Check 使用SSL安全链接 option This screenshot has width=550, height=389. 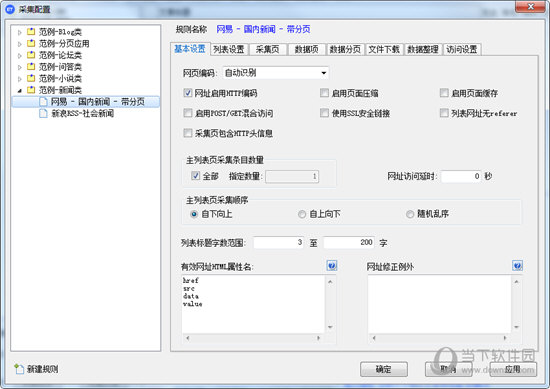[x=324, y=113]
